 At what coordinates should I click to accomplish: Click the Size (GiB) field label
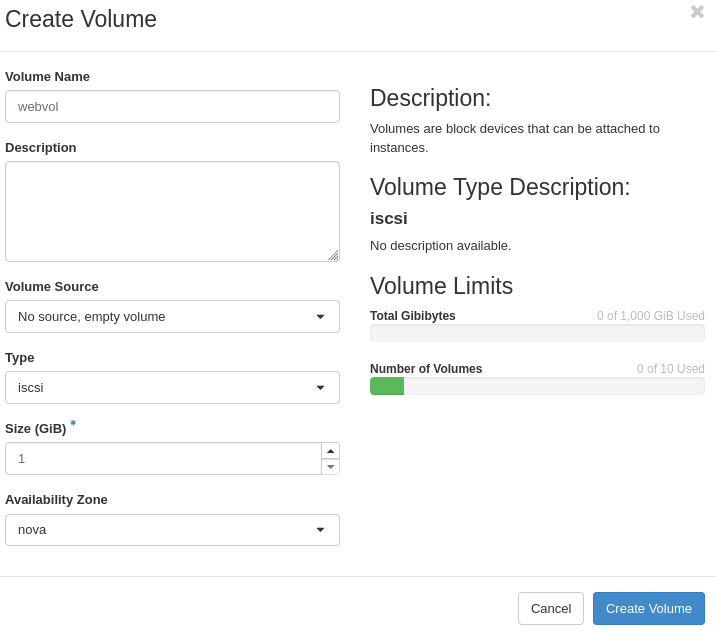(36, 429)
